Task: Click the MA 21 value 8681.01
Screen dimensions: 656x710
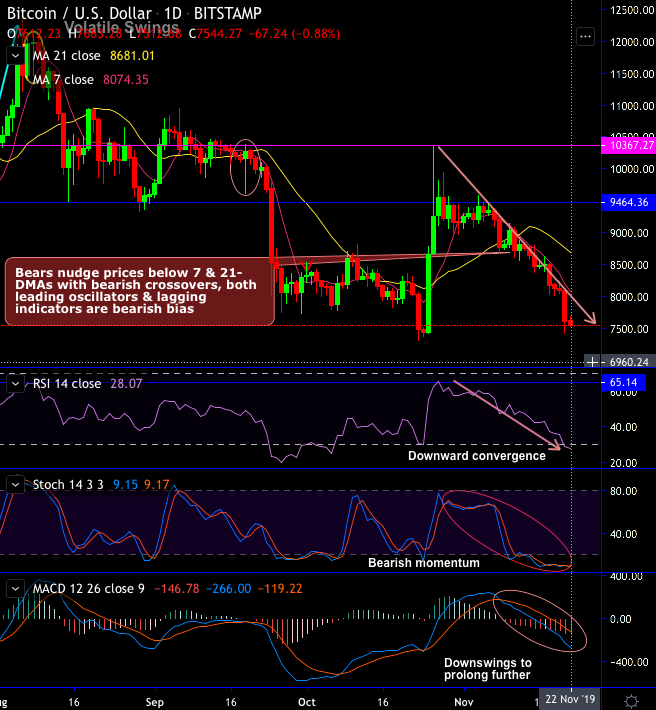Action: pos(132,56)
